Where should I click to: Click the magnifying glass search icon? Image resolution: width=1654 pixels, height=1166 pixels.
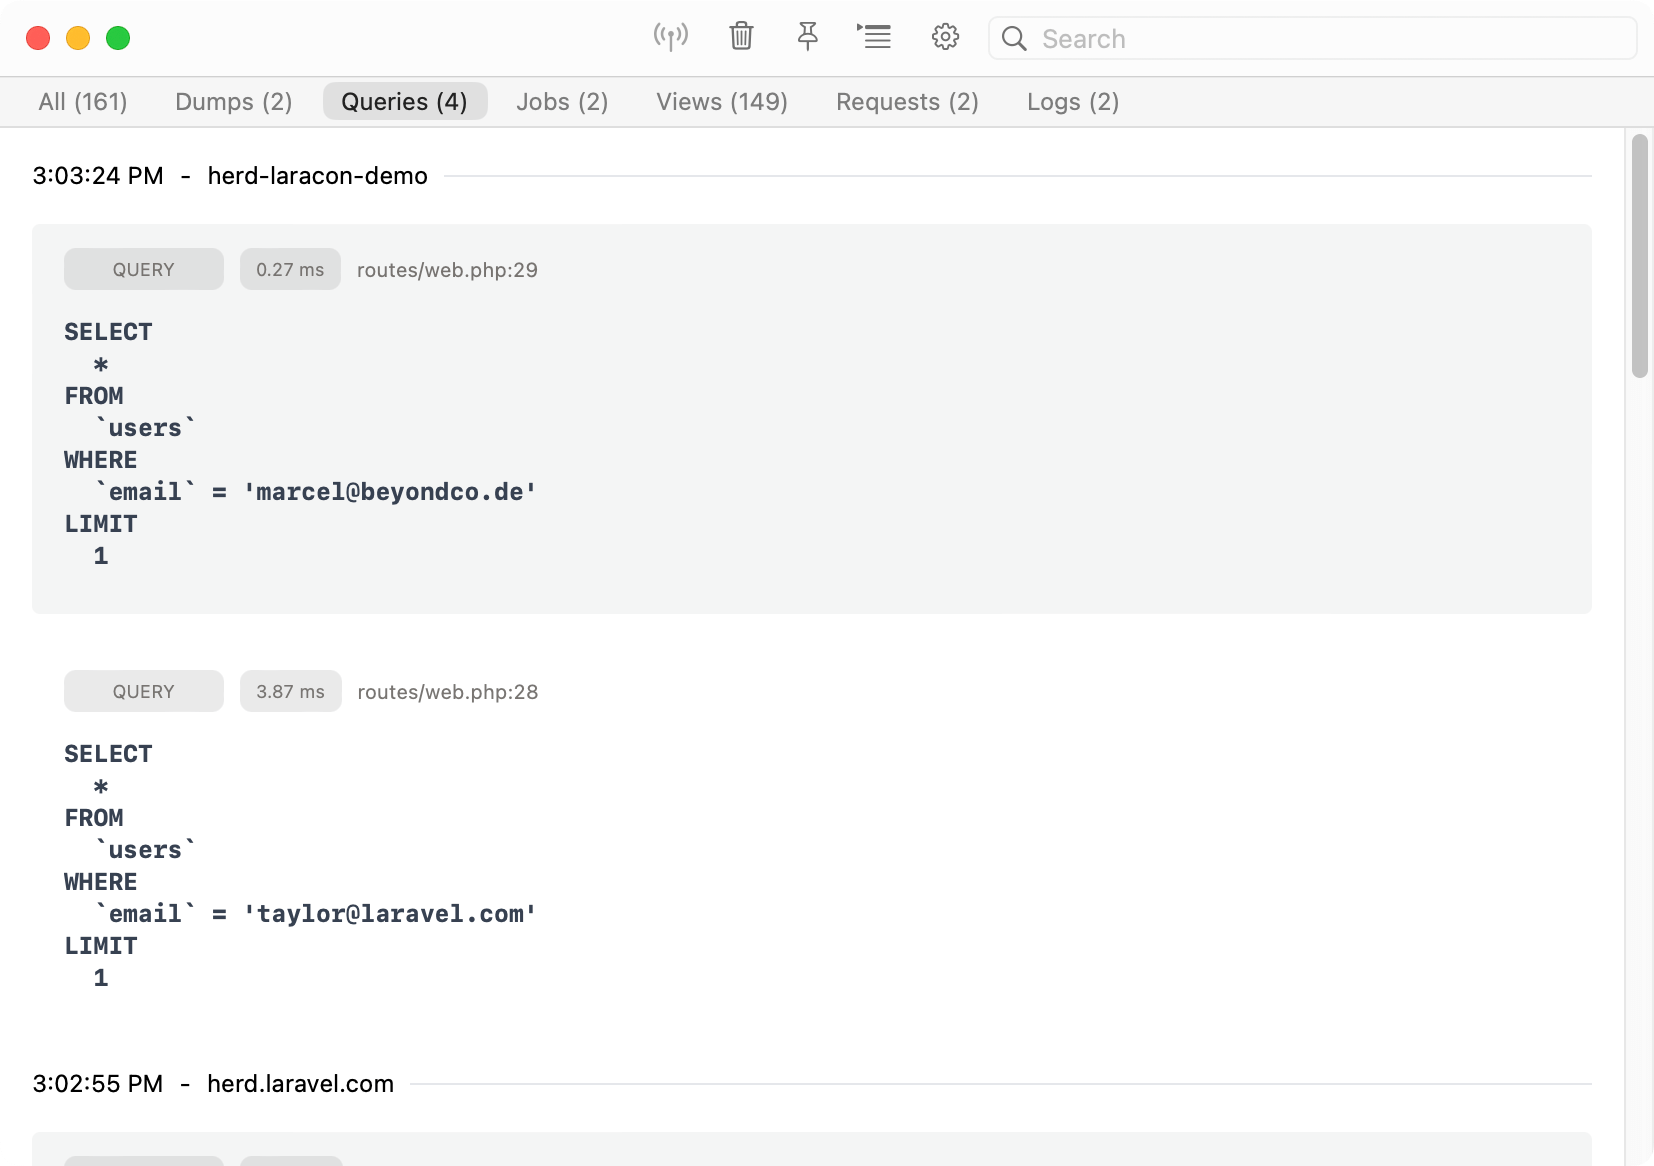tap(1014, 39)
